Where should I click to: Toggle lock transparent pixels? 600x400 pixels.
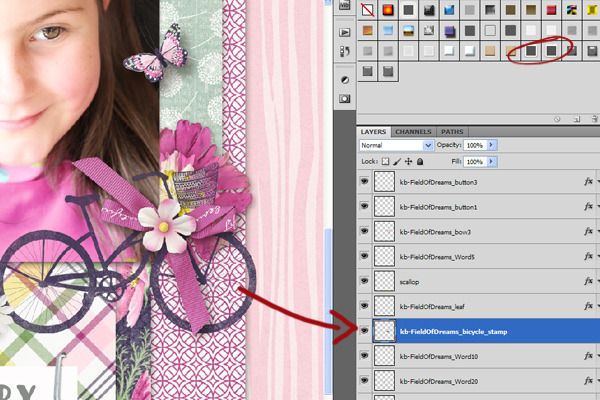(x=385, y=162)
